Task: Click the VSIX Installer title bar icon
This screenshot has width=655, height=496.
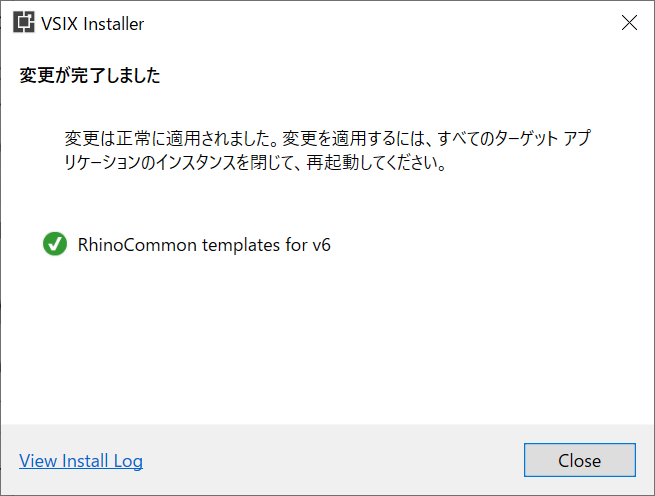Action: pos(24,23)
